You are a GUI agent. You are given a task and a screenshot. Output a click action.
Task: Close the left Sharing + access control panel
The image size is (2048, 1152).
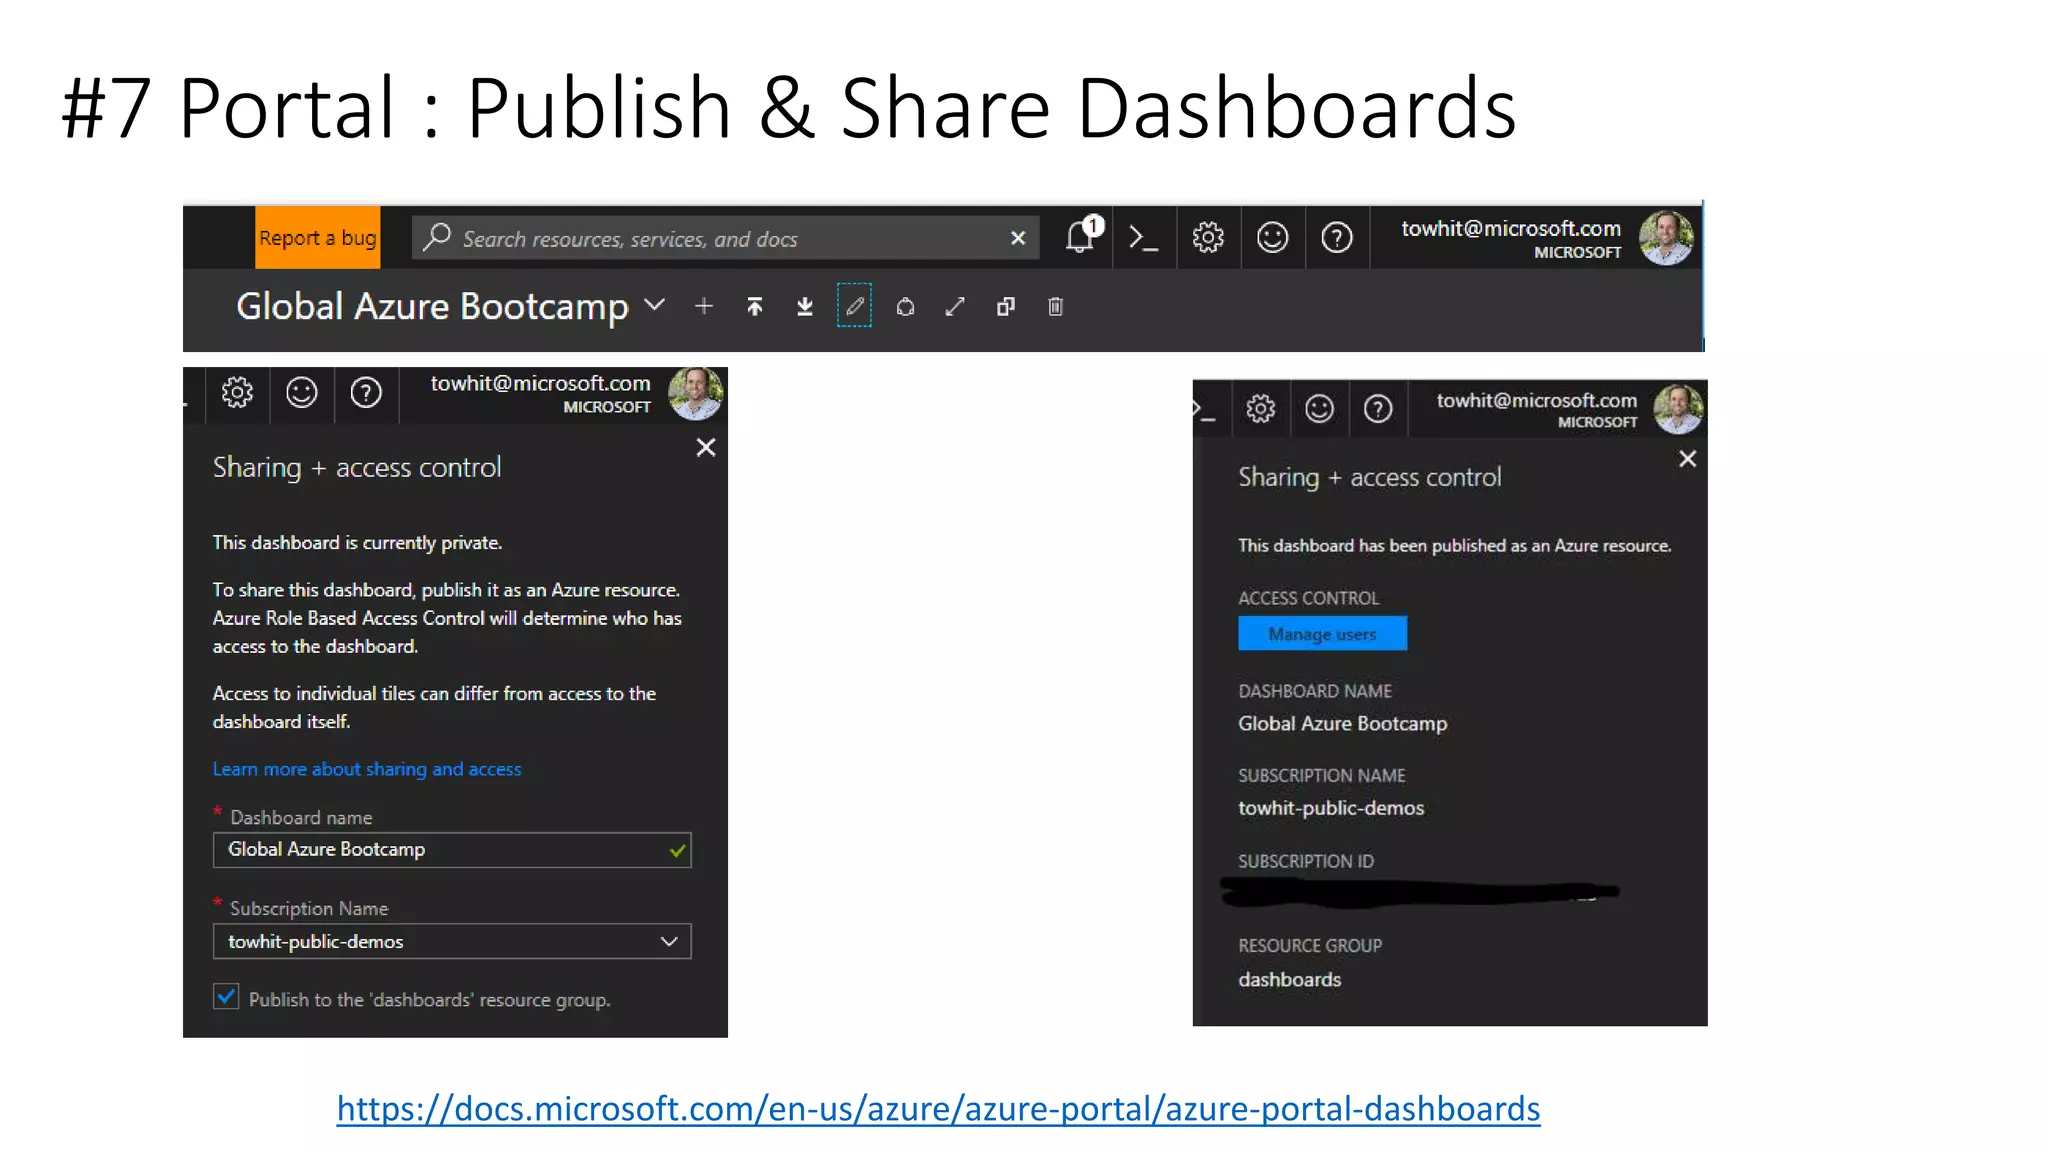pyautogui.click(x=706, y=447)
